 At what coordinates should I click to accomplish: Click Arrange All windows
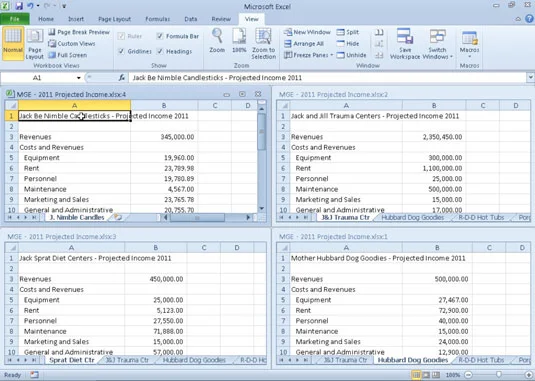coord(304,44)
